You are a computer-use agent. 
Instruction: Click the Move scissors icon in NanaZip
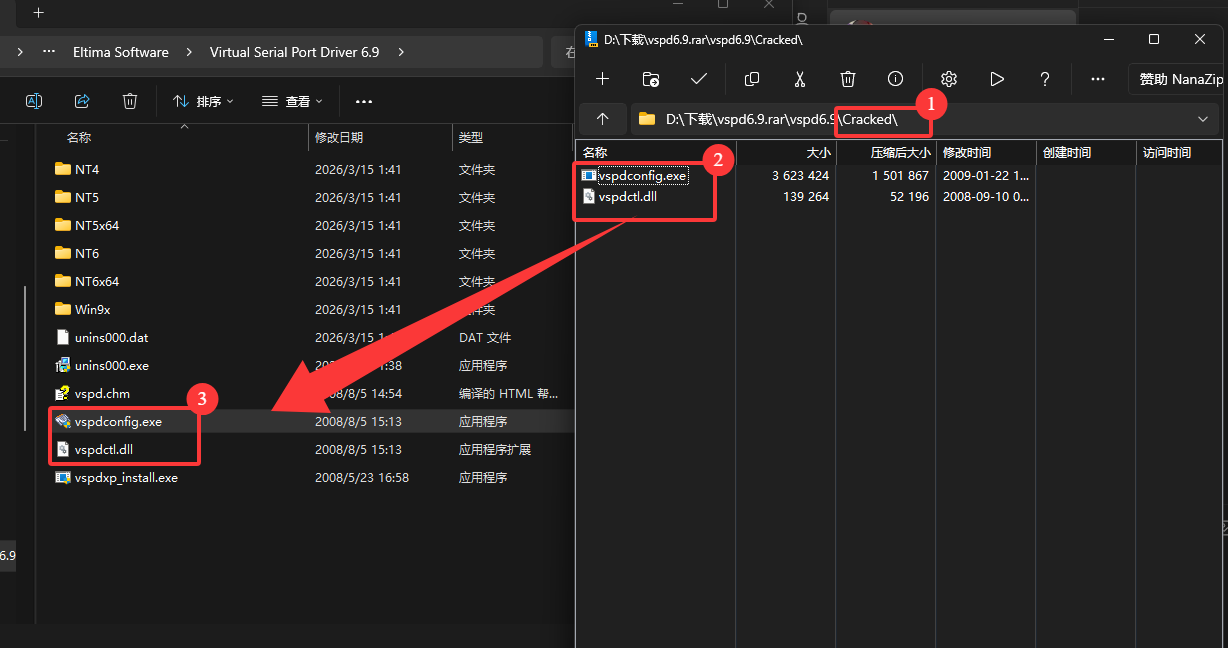800,79
